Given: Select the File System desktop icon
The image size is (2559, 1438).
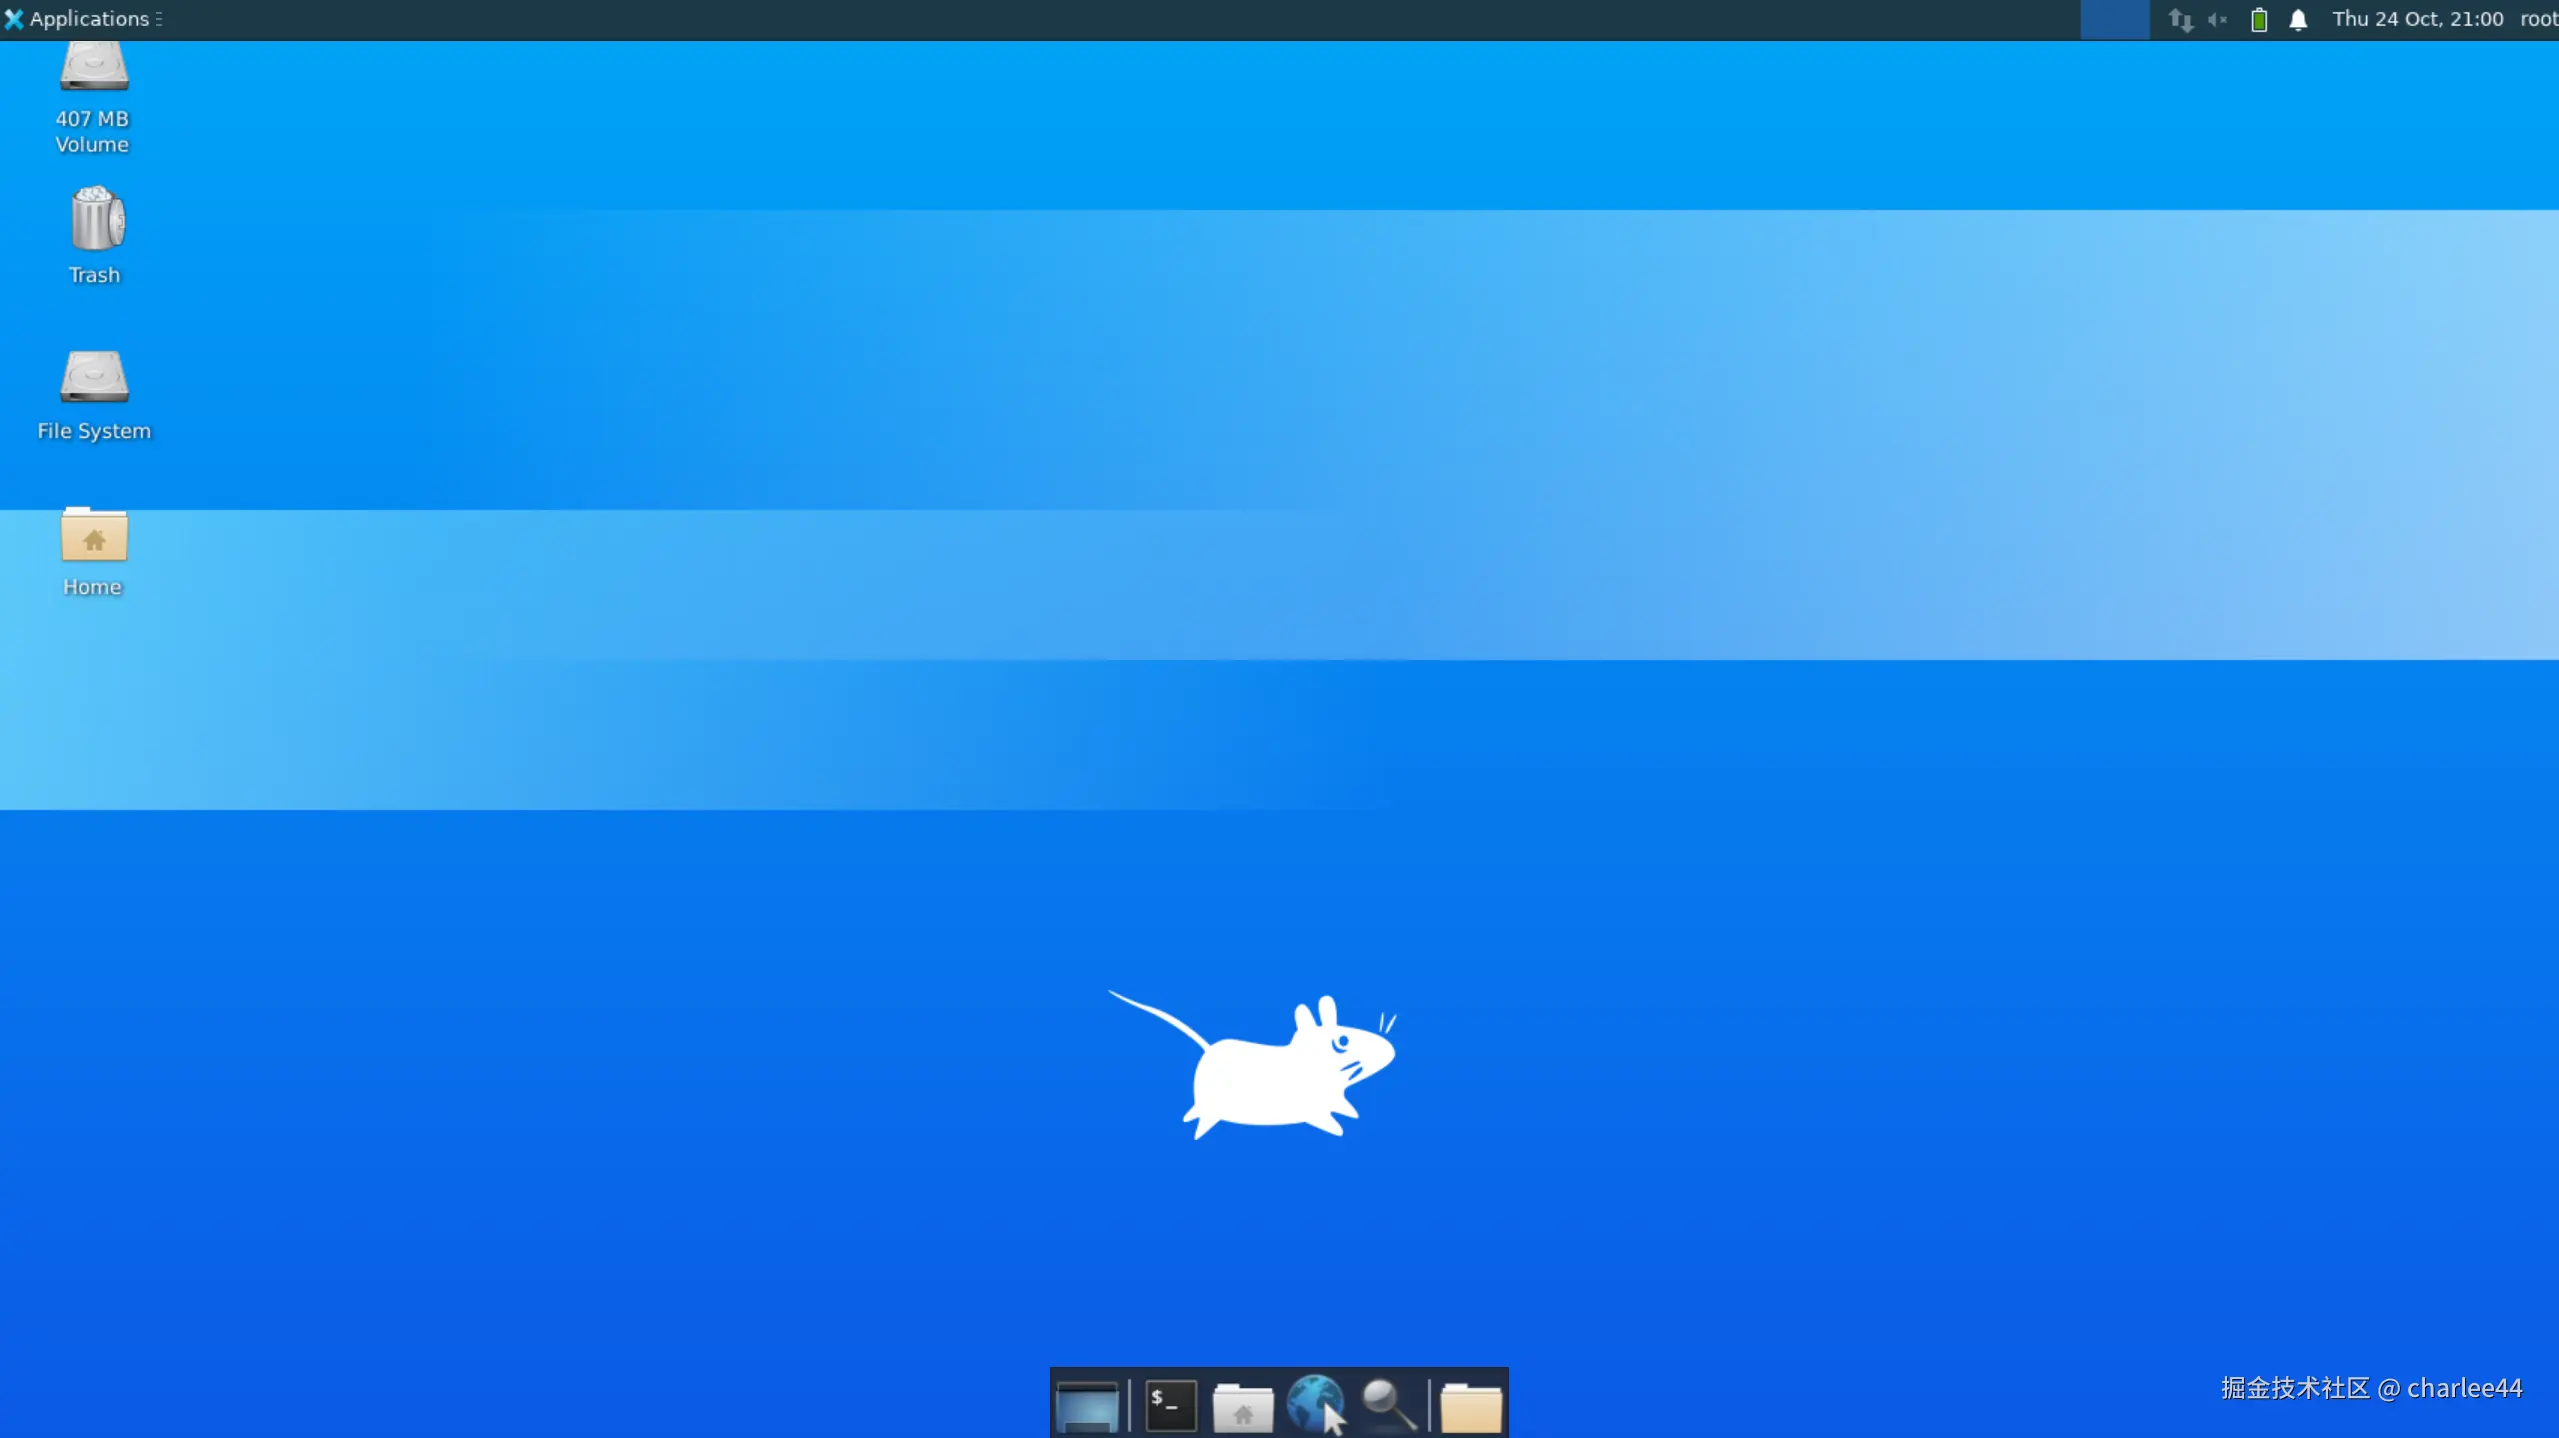Looking at the screenshot, I should (94, 377).
